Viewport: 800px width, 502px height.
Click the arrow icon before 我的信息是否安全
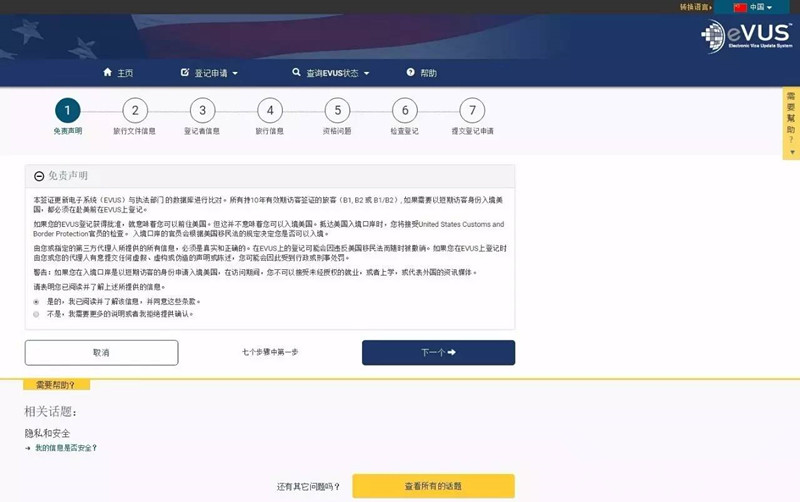(x=28, y=448)
